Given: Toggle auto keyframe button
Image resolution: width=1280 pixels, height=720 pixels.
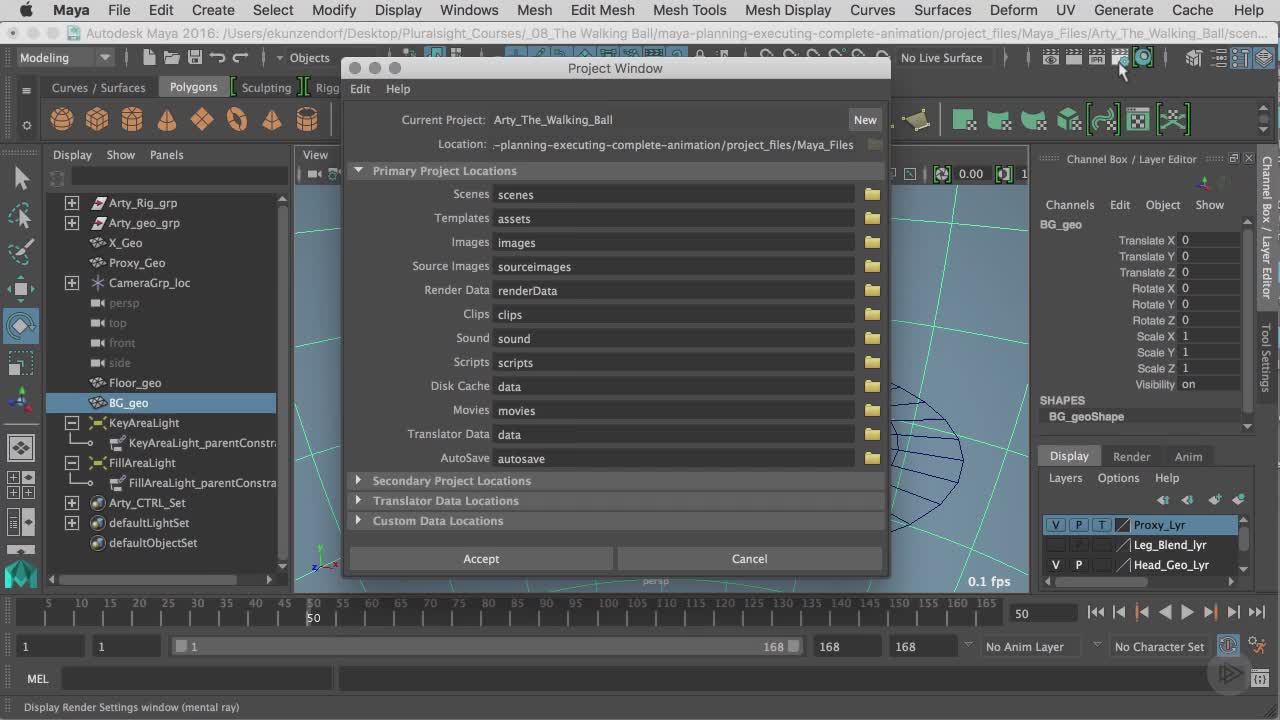Looking at the screenshot, I should pos(1228,646).
